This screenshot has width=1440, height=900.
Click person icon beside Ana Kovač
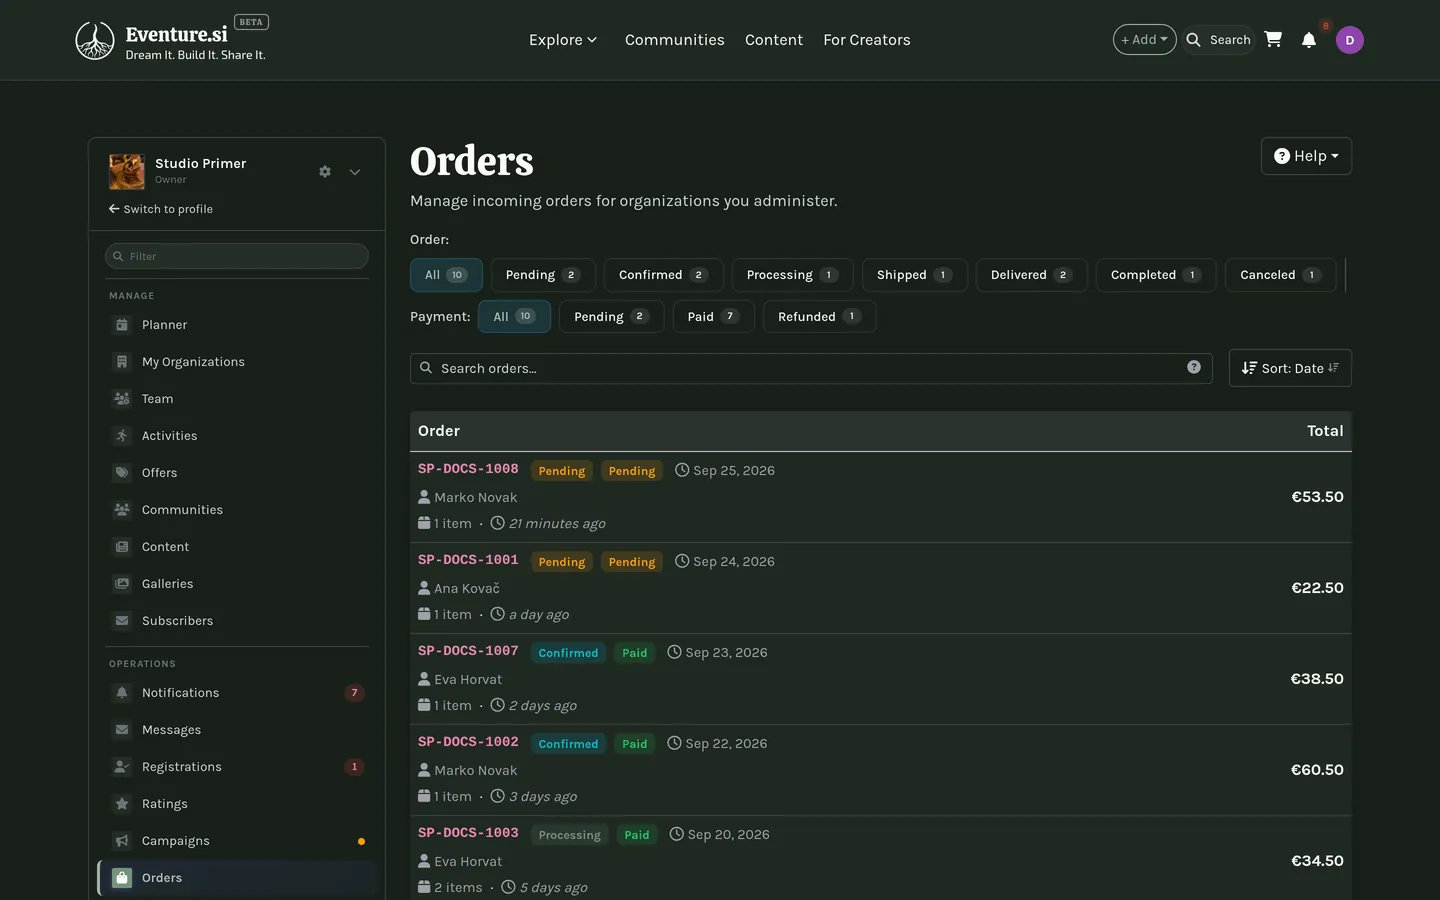tap(424, 588)
